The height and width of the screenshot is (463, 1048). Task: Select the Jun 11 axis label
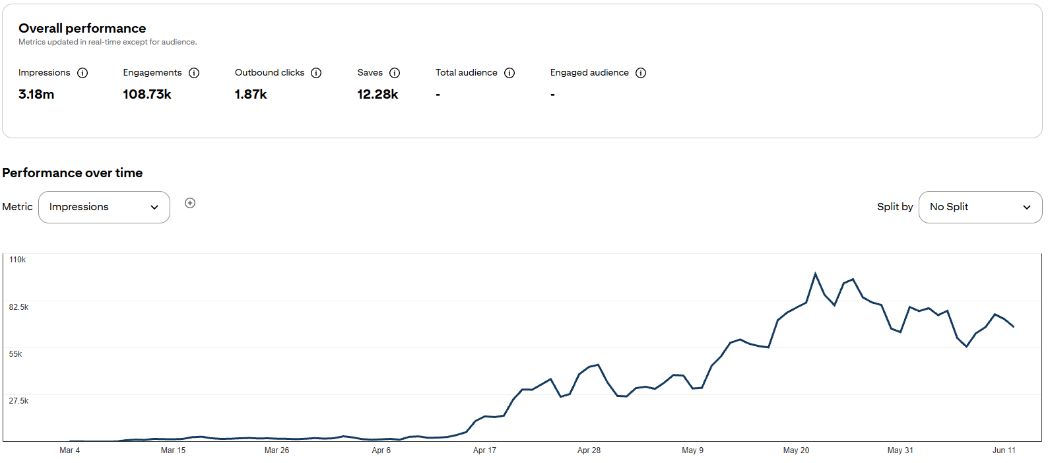(1005, 450)
